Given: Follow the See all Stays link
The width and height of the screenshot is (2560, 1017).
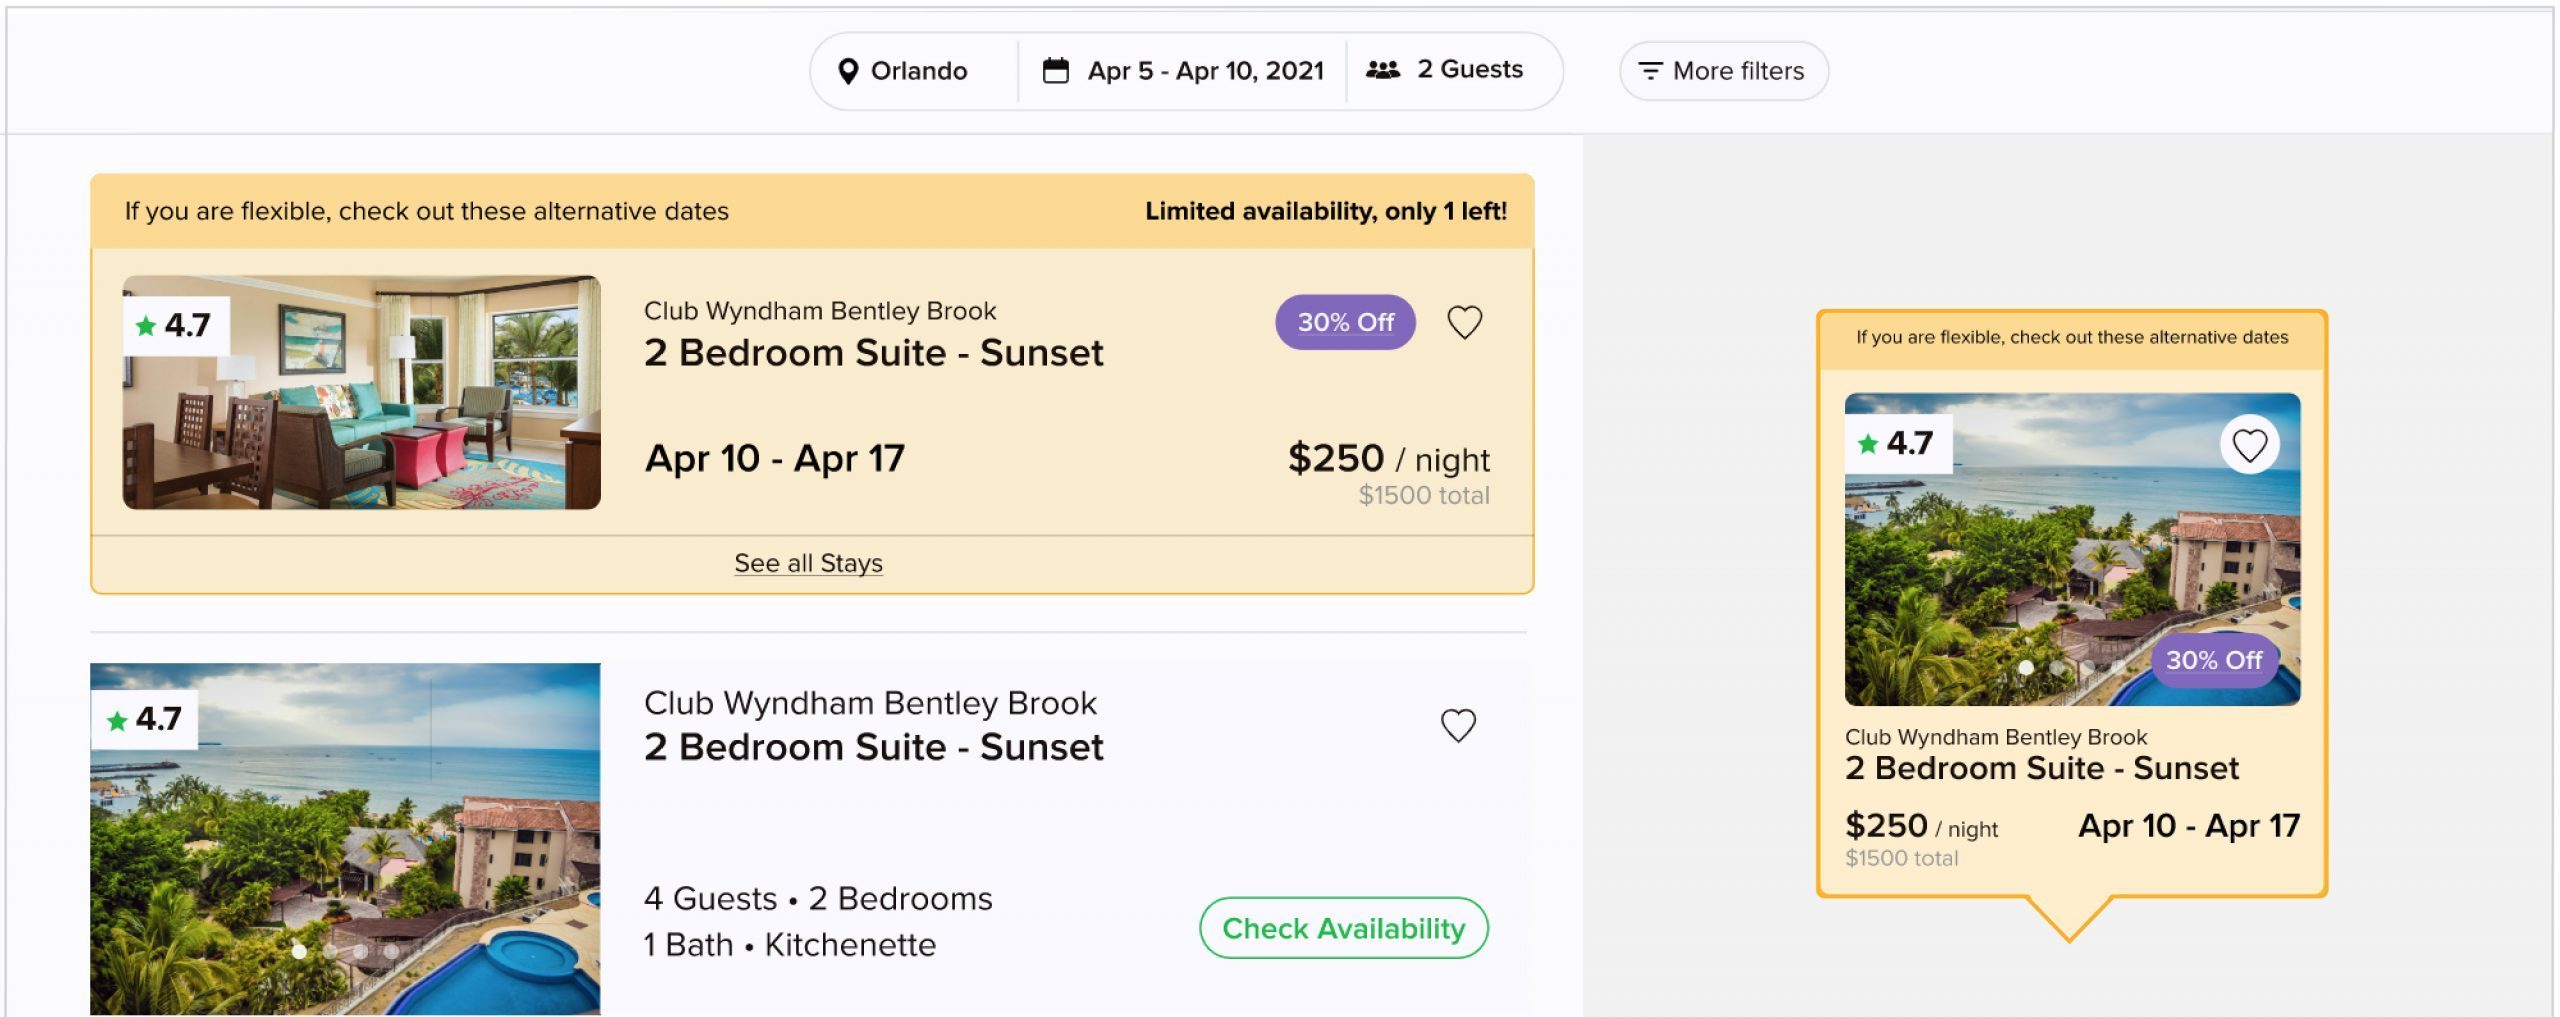Looking at the screenshot, I should tap(808, 563).
